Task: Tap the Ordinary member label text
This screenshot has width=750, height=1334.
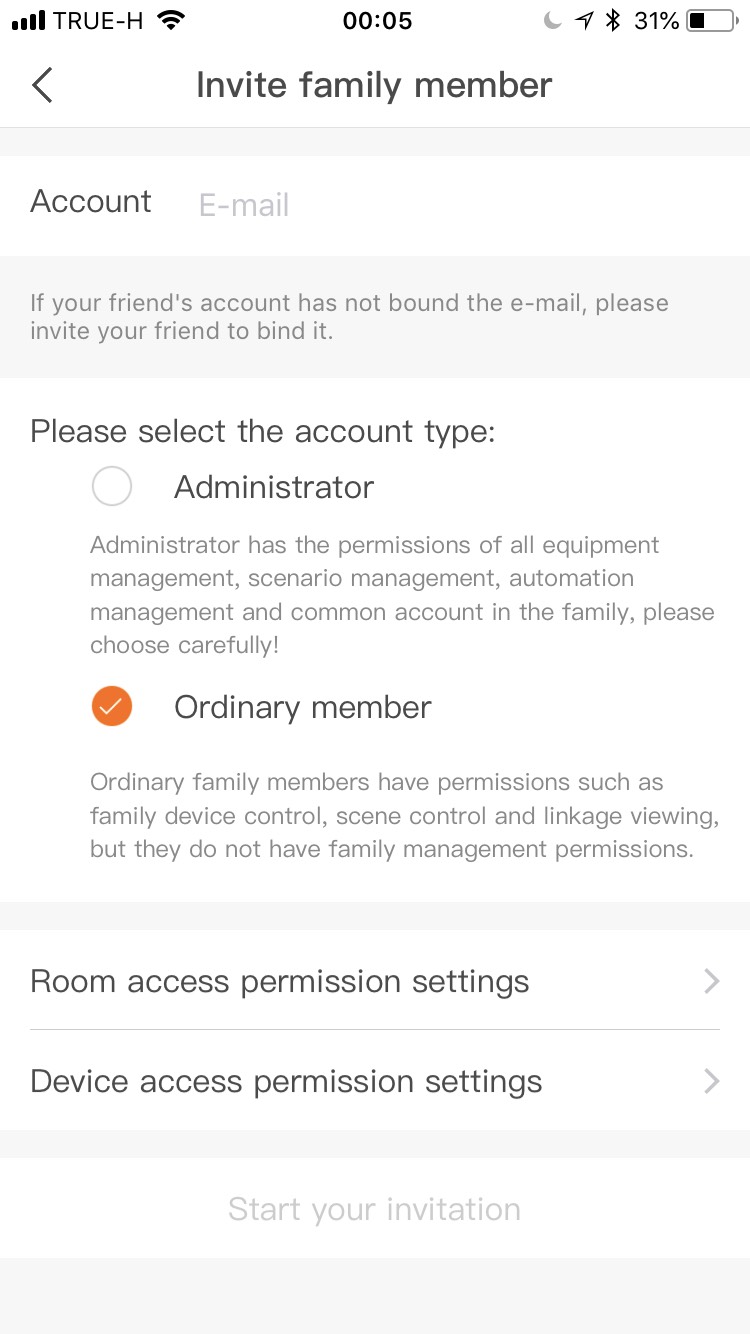Action: pyautogui.click(x=302, y=707)
